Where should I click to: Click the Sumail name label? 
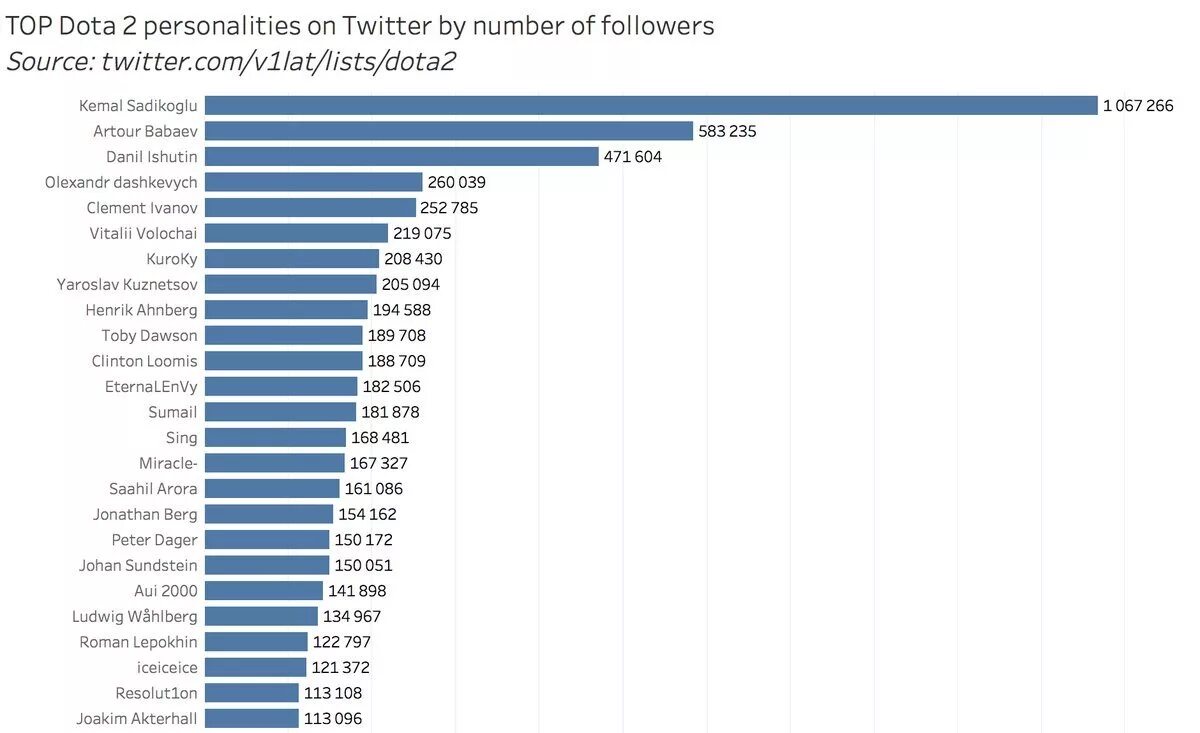pos(172,412)
